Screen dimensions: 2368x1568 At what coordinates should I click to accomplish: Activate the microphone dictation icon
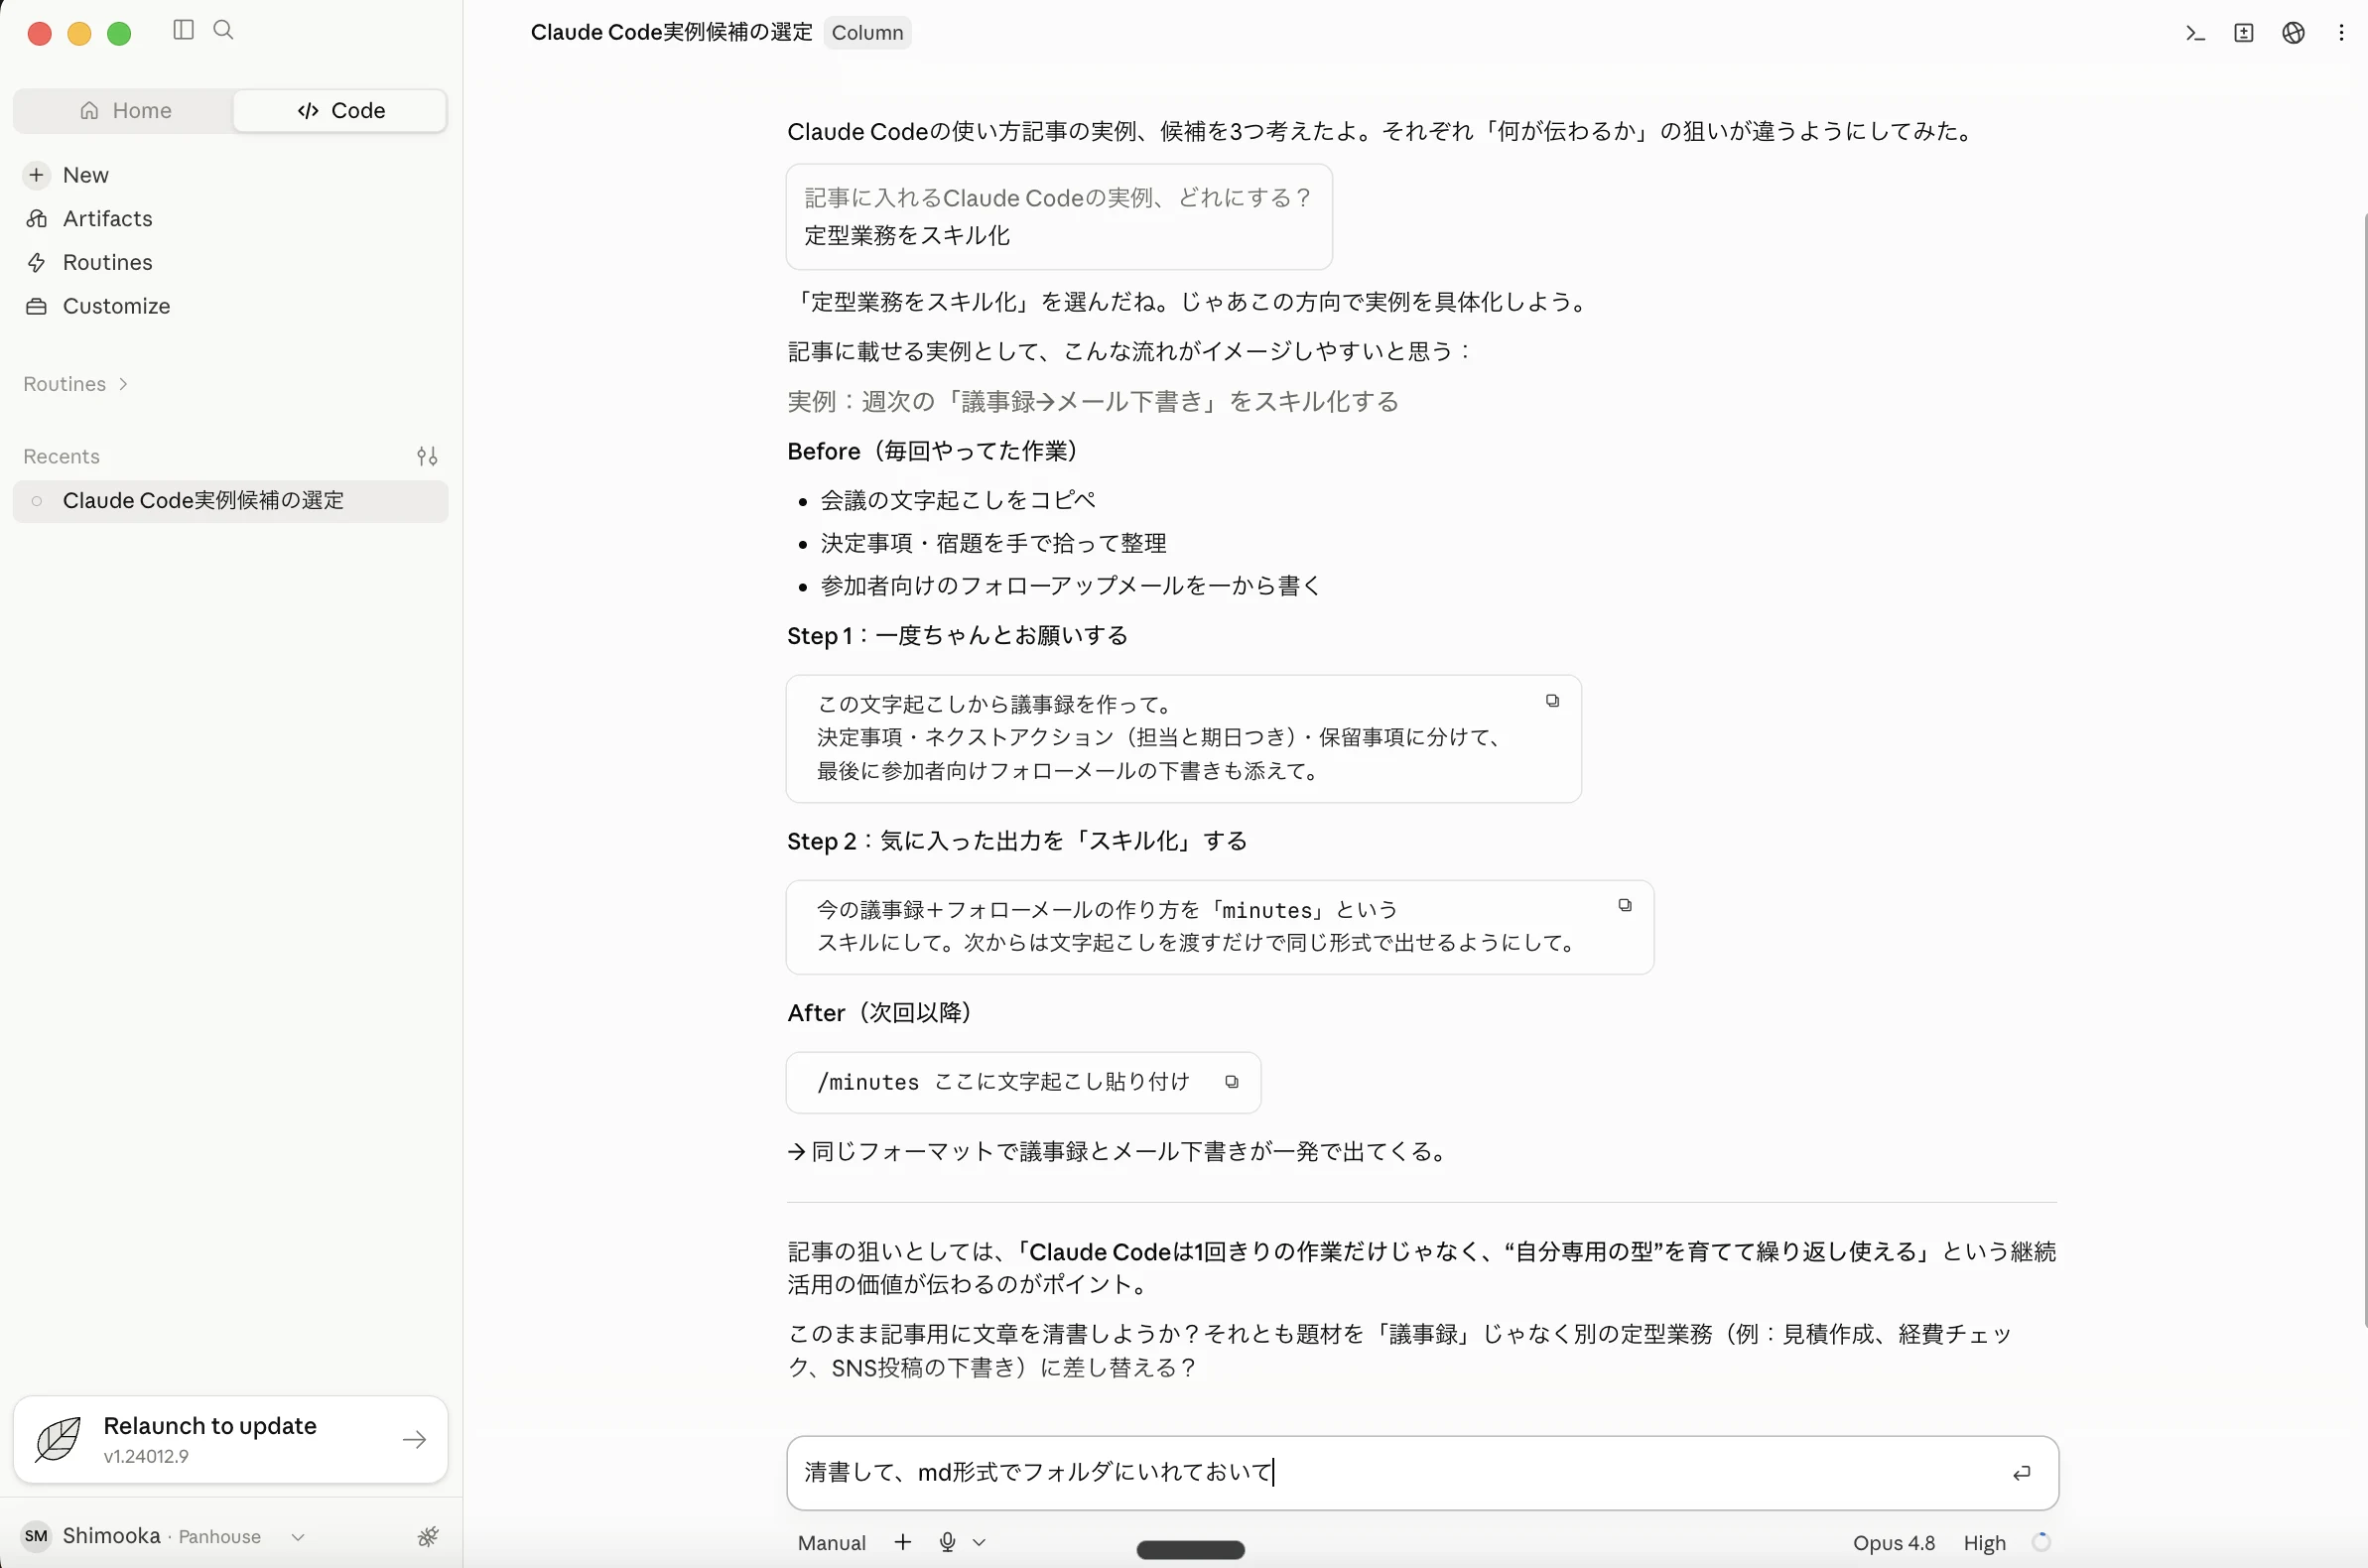[947, 1542]
